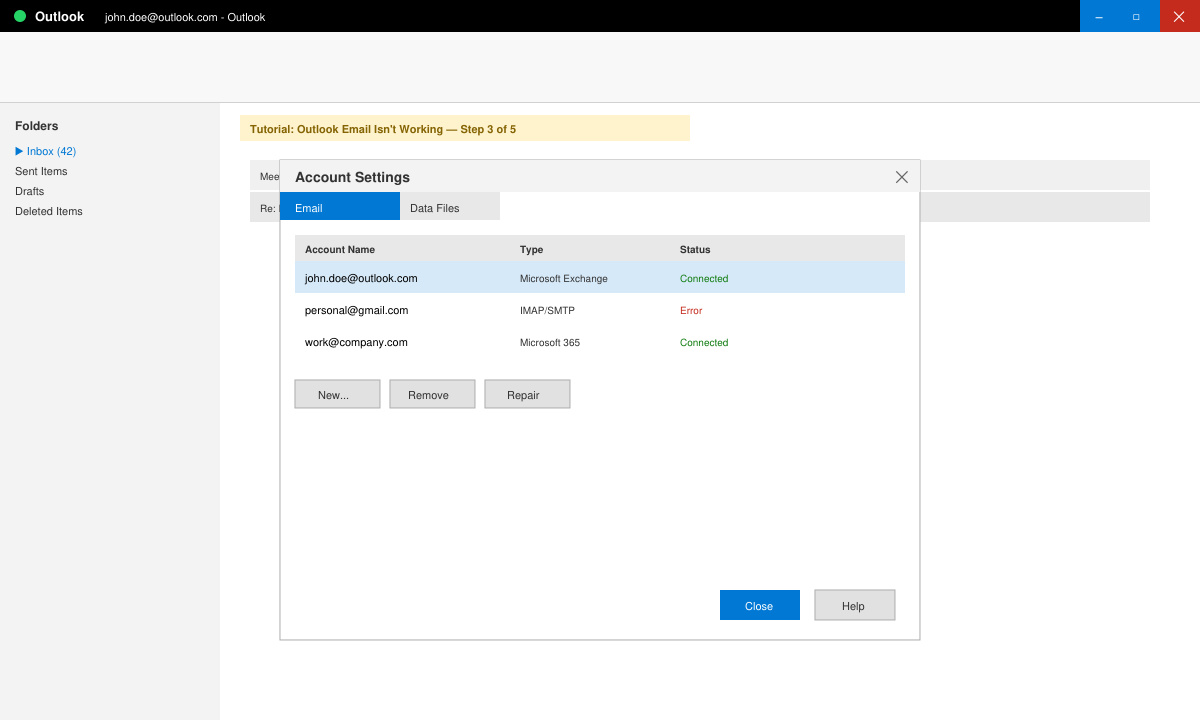The image size is (1200, 720).
Task: Close the Outlook window
Action: tap(1180, 16)
